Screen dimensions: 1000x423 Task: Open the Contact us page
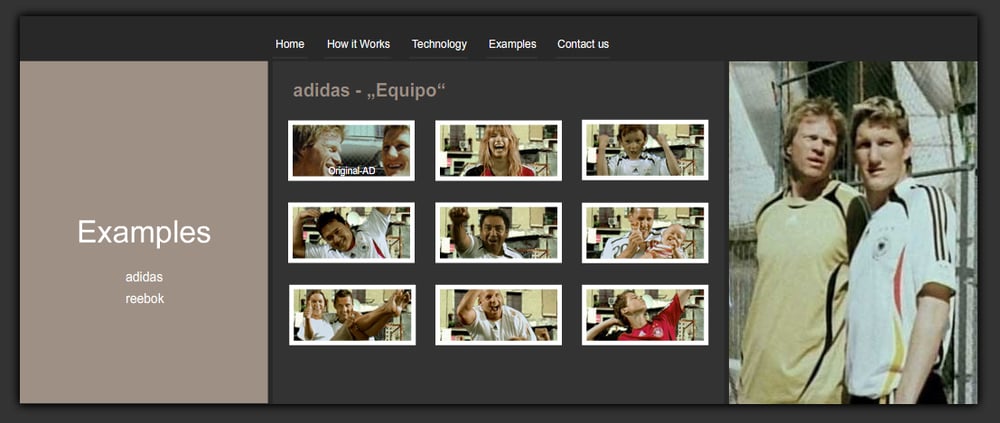[x=583, y=44]
